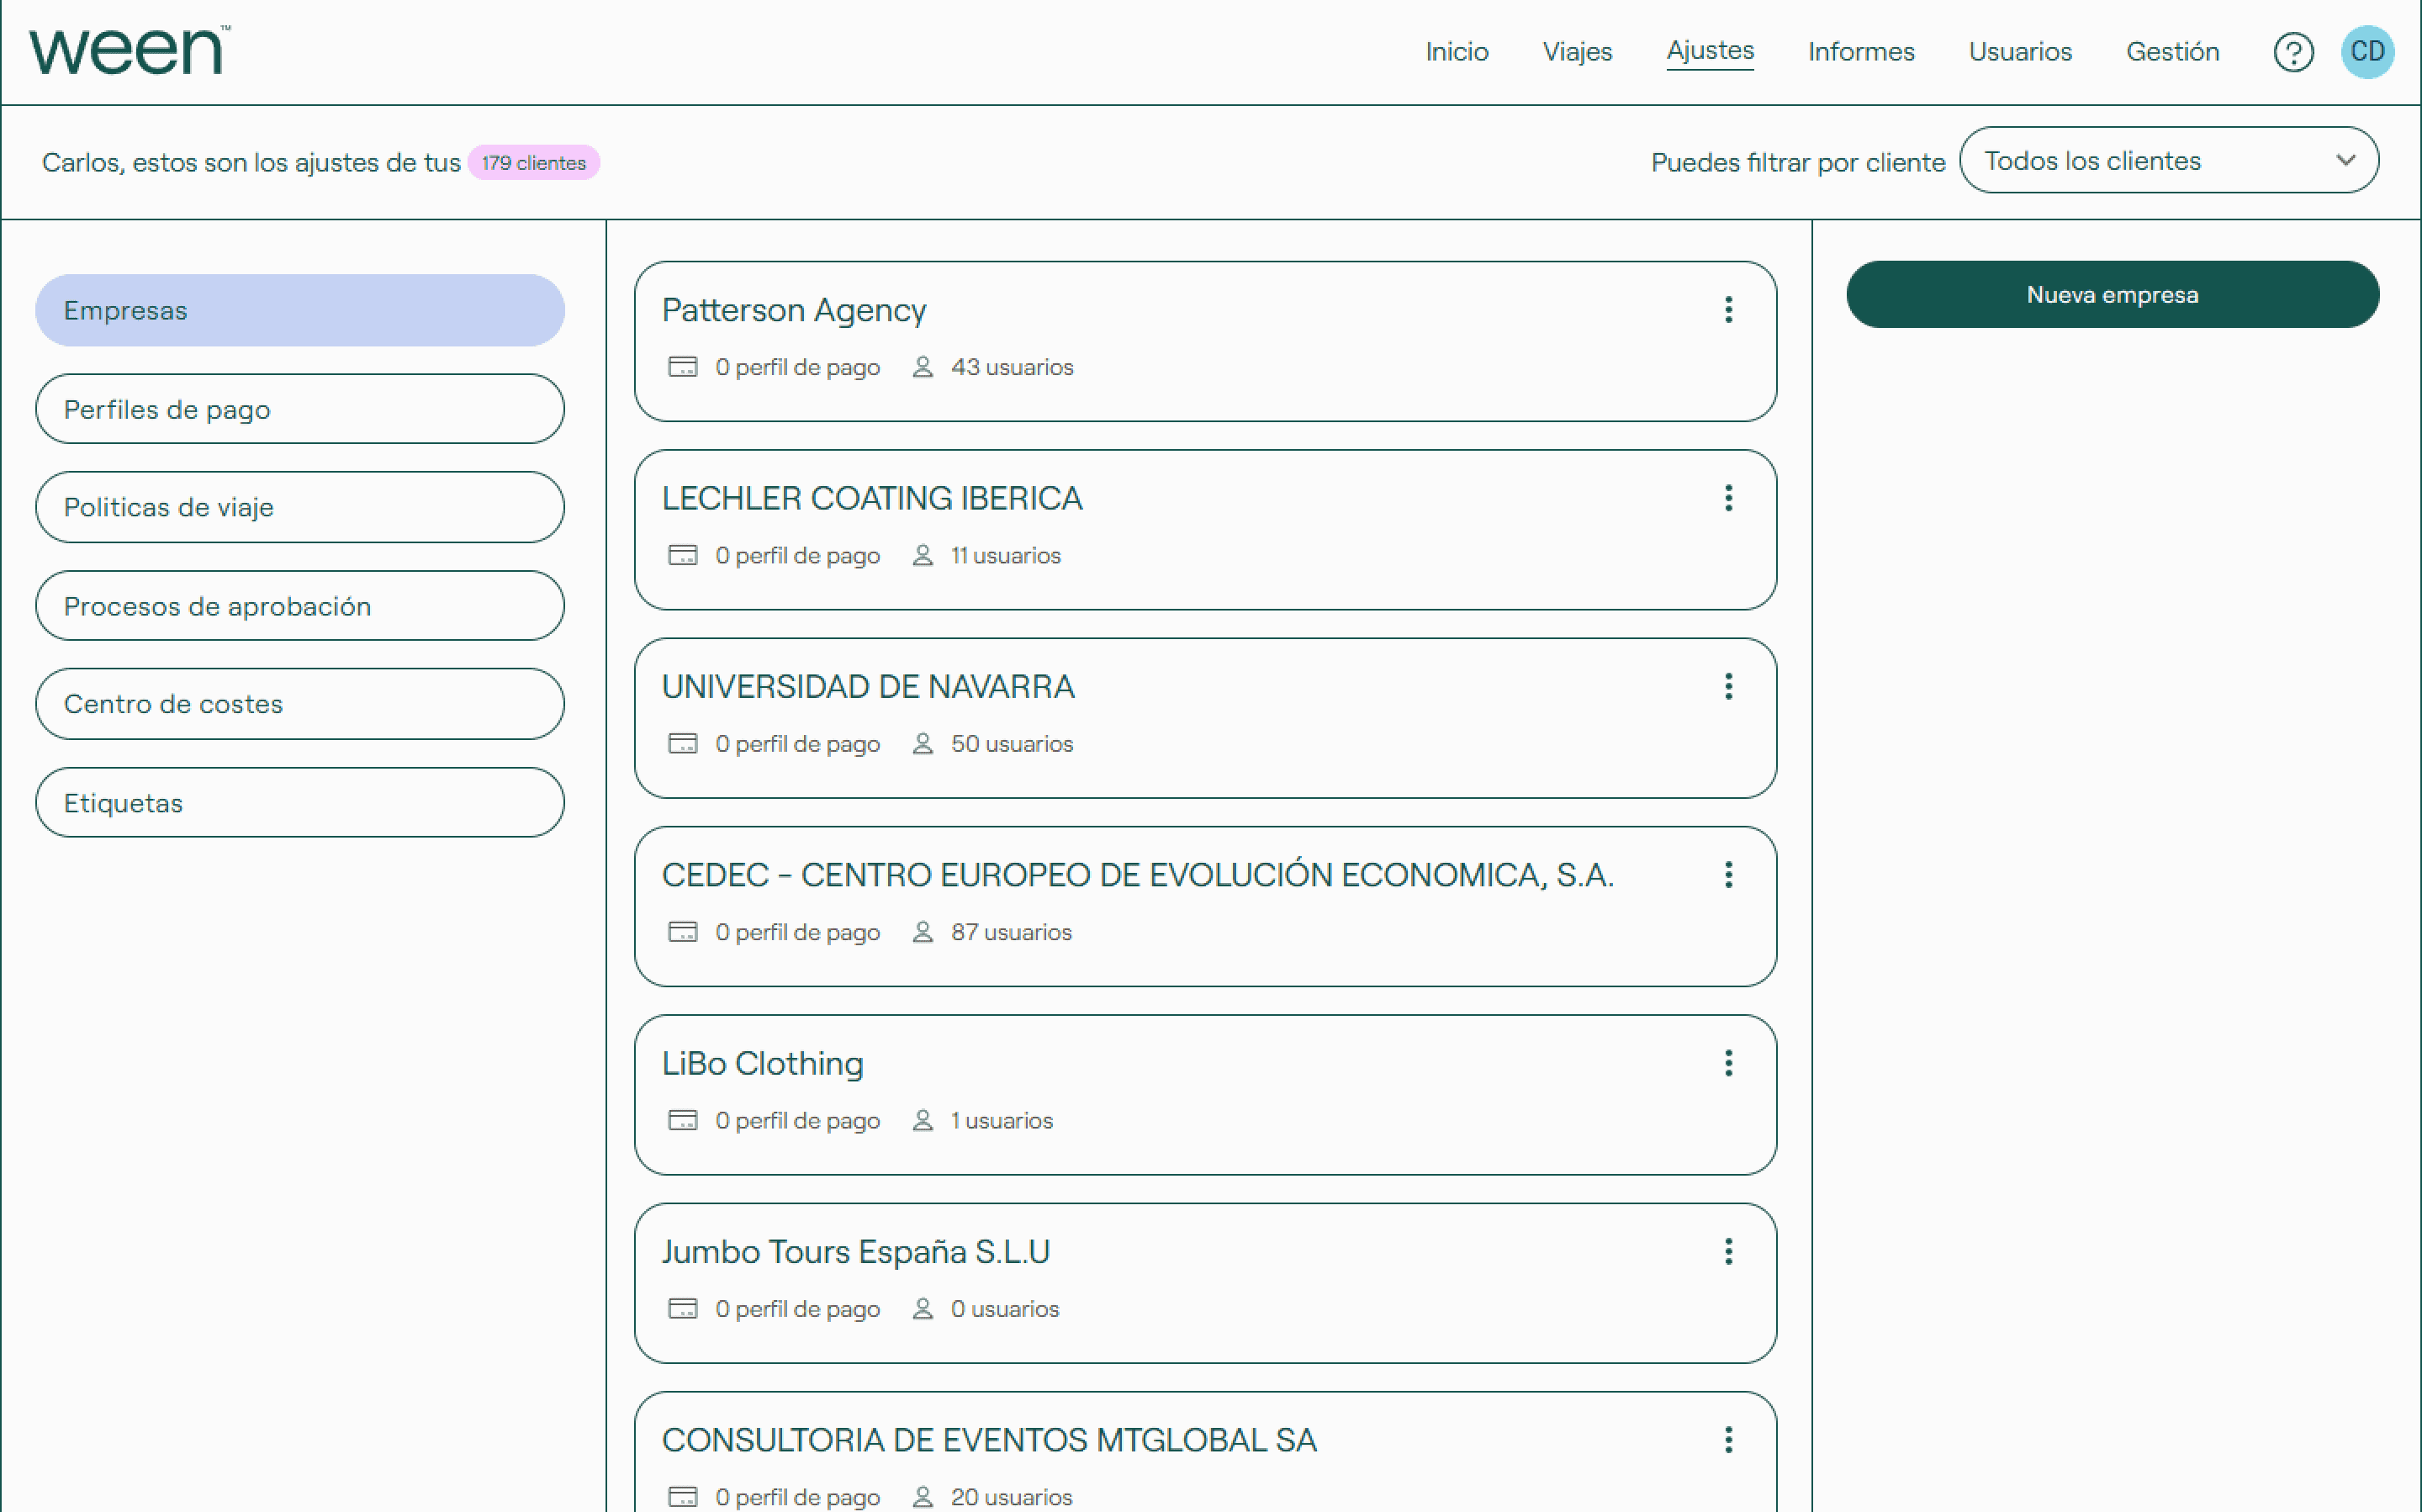The height and width of the screenshot is (1512, 2422).
Task: Open the CD user avatar menu
Action: [2367, 52]
